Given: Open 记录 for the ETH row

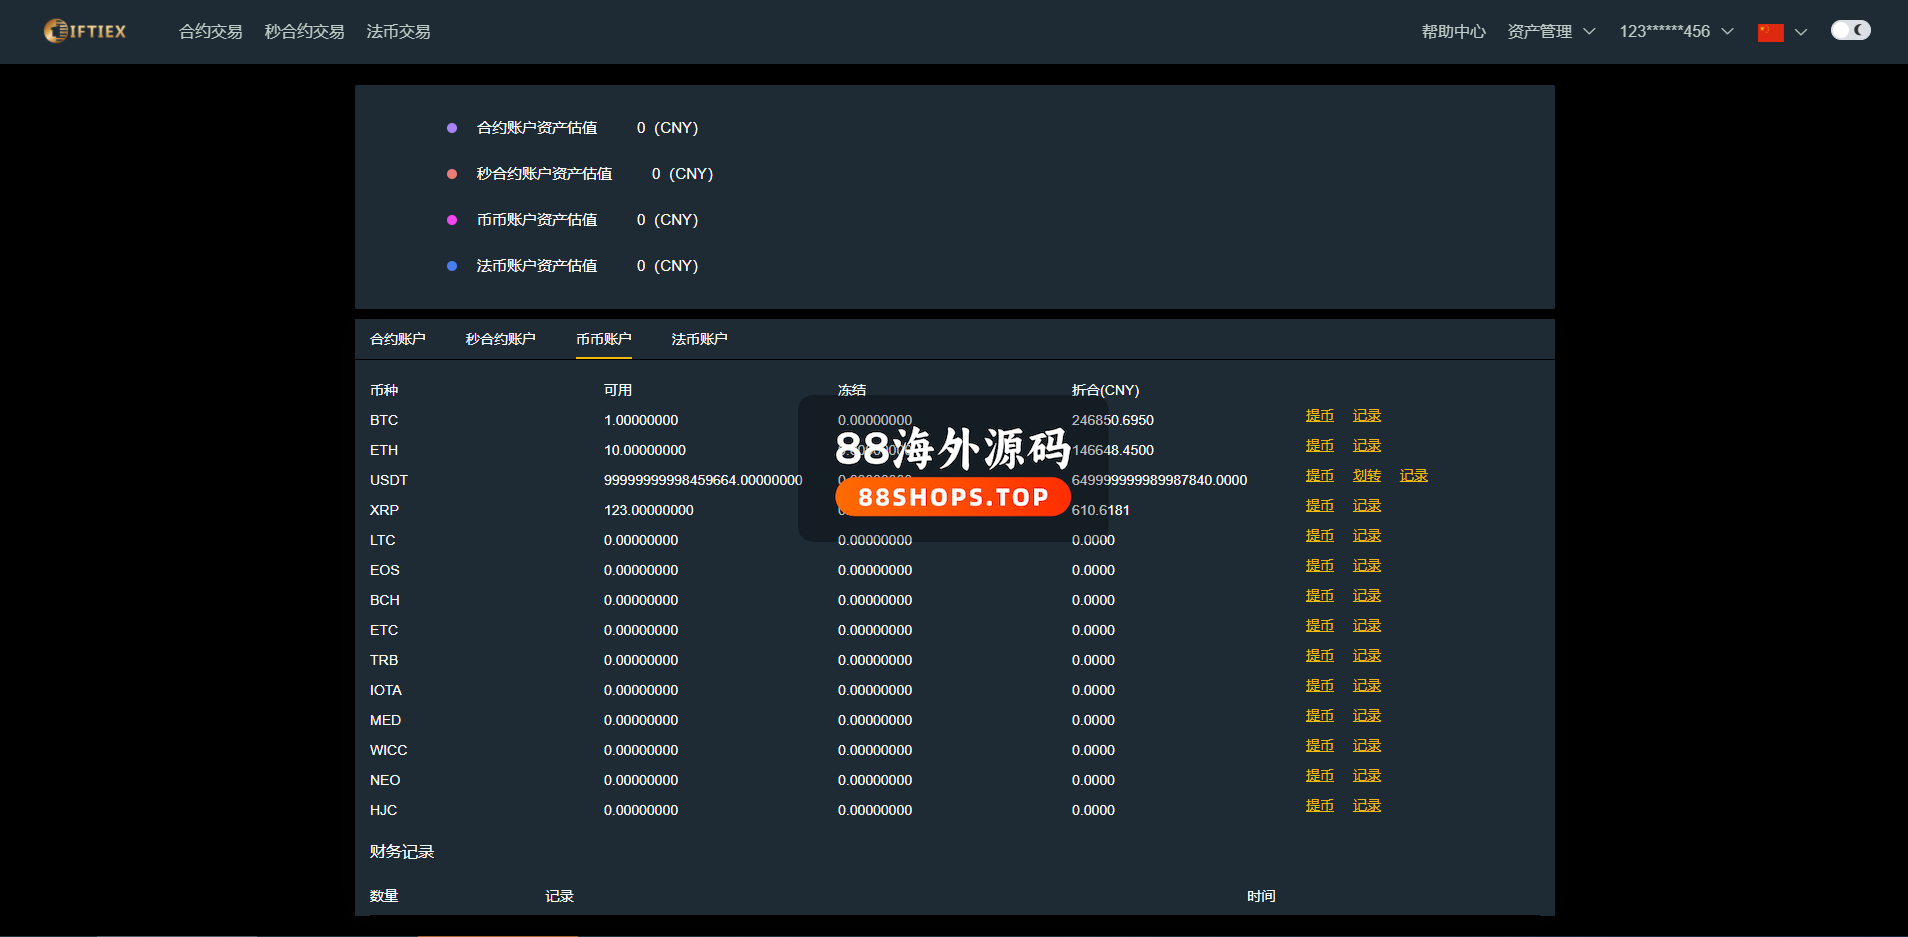Looking at the screenshot, I should pyautogui.click(x=1366, y=446).
